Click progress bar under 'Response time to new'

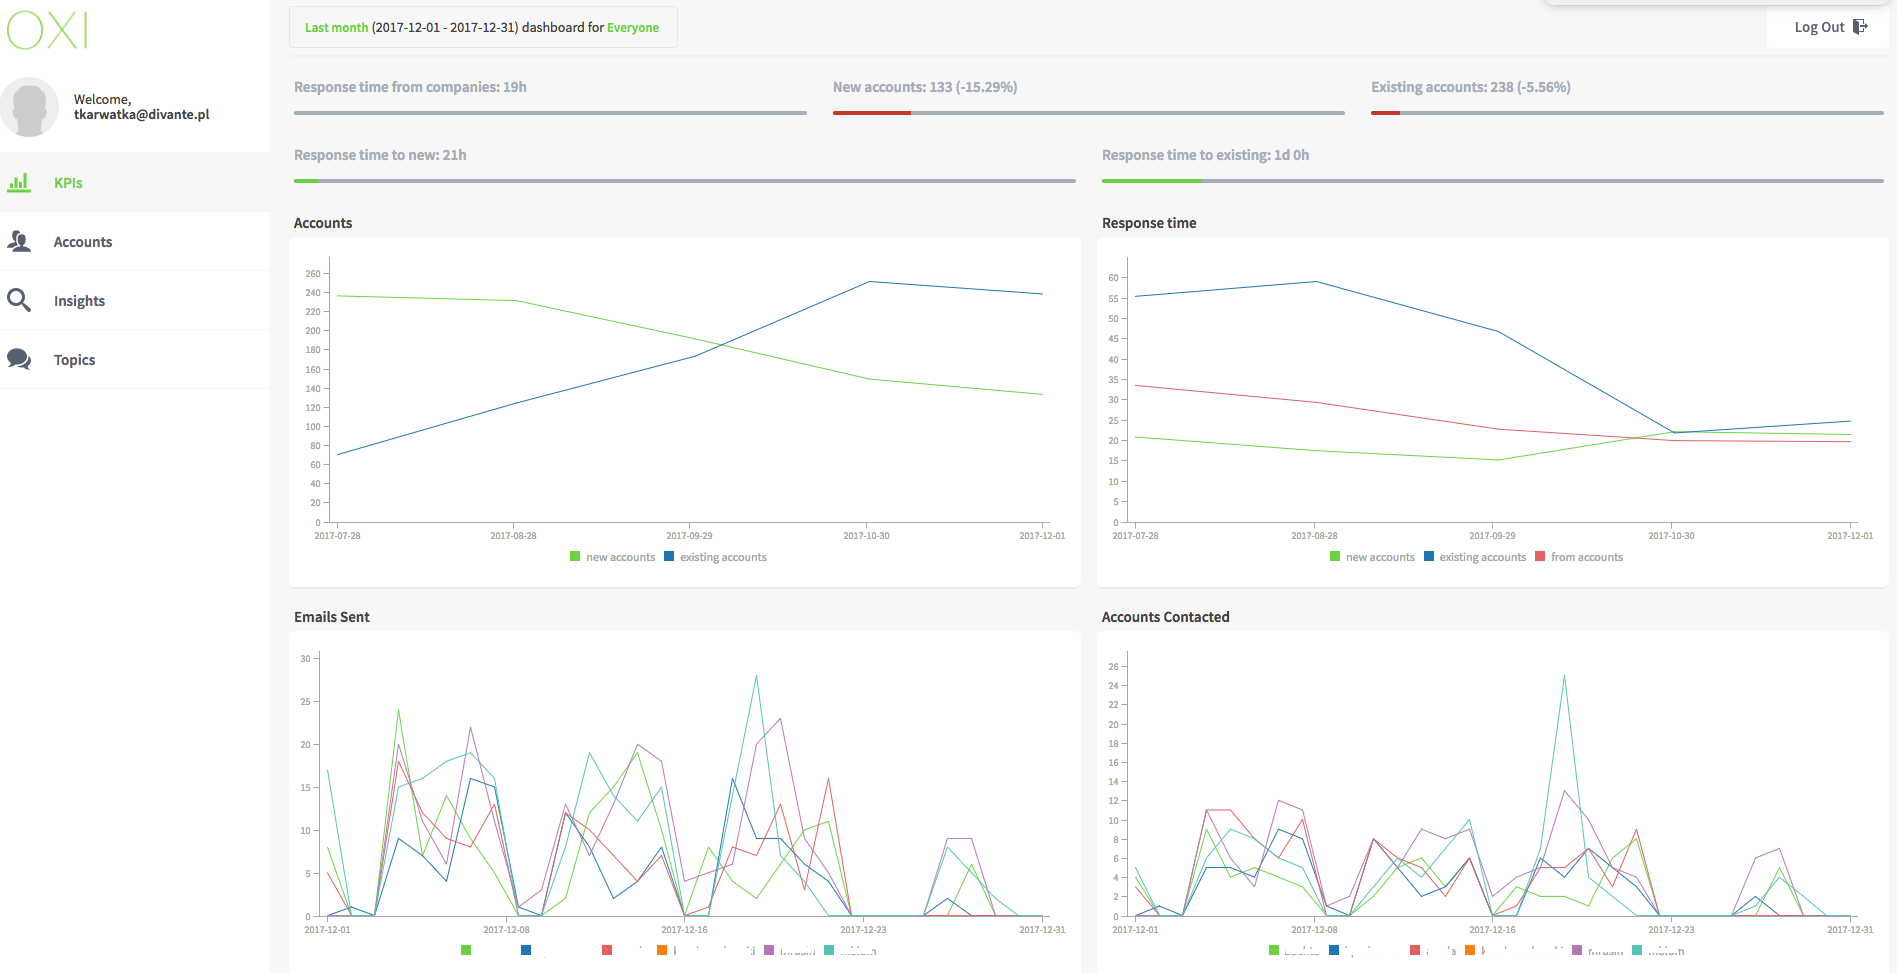(x=685, y=181)
